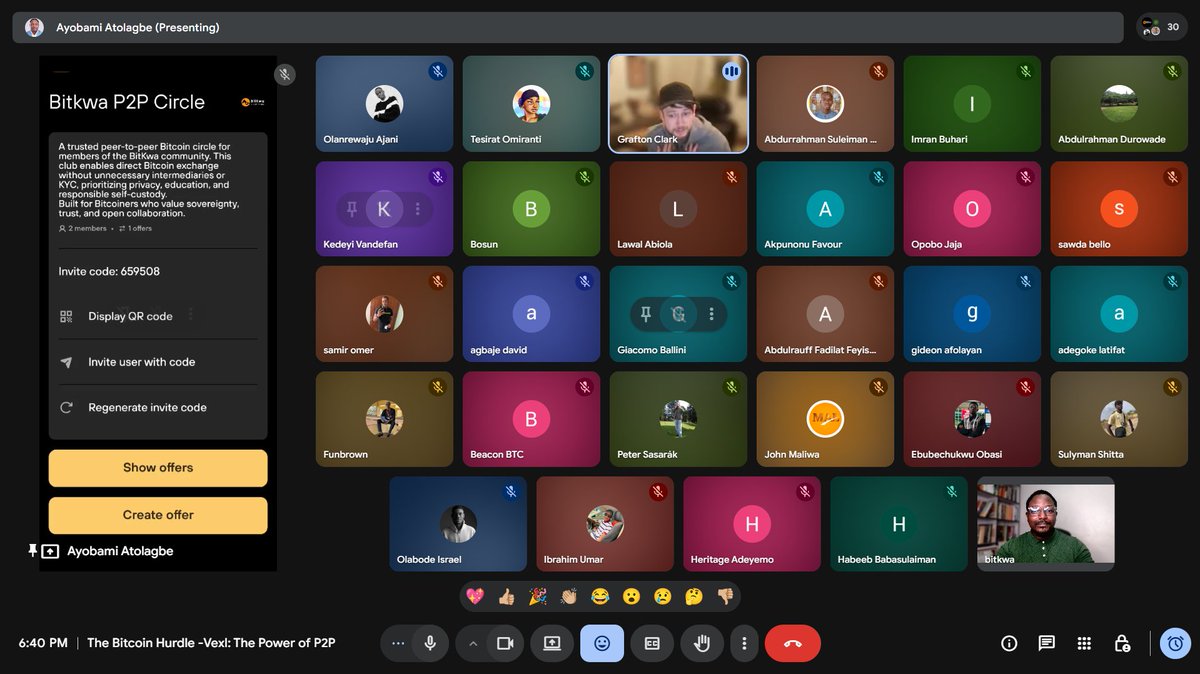
Task: Click the present screen button
Action: click(552, 644)
